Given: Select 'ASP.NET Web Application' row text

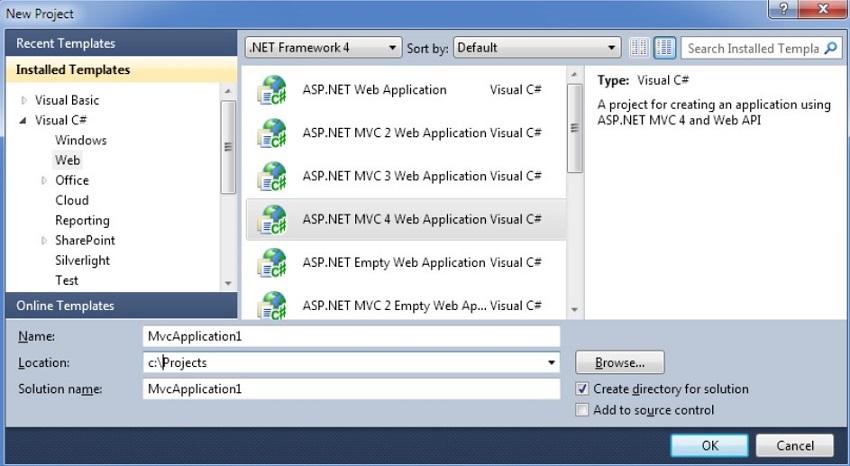Looking at the screenshot, I should click(375, 90).
